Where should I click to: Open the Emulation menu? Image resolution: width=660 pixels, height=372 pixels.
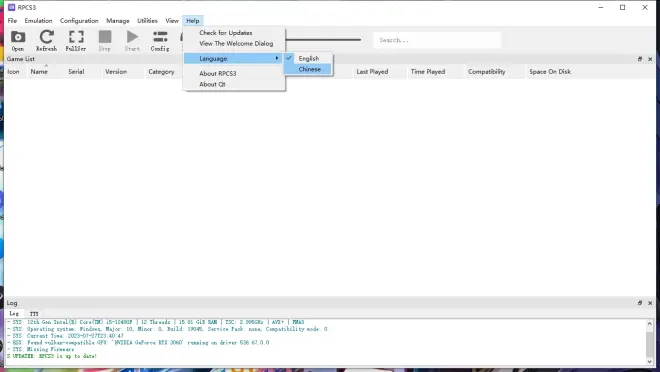[x=38, y=21]
